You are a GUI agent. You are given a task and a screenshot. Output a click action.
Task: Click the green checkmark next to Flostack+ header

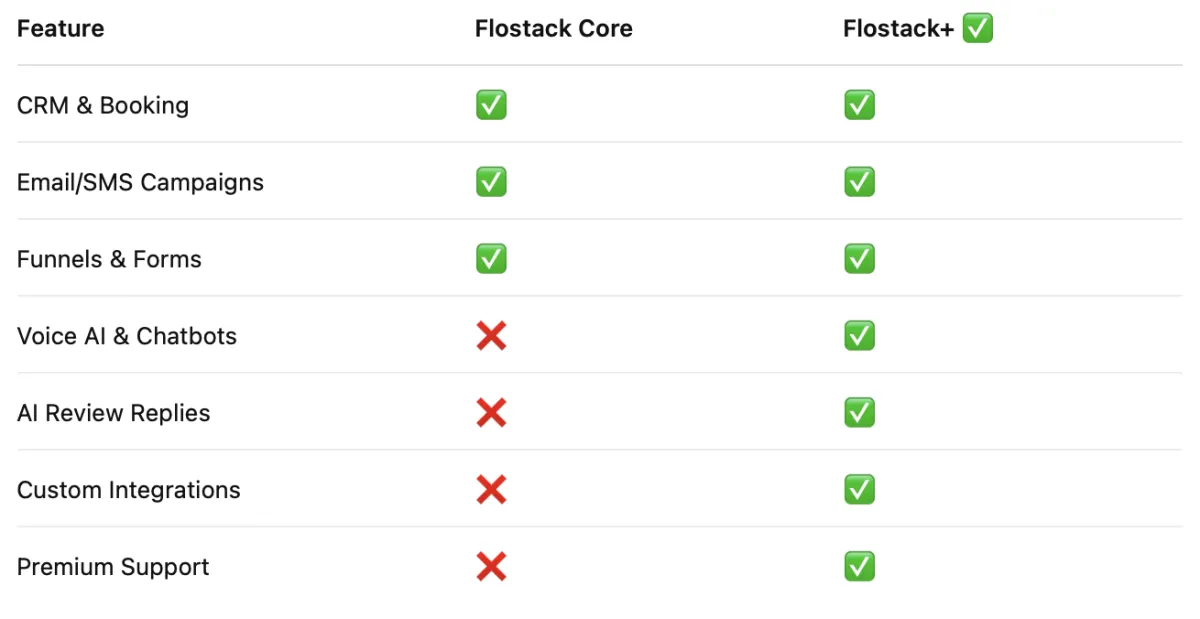point(977,28)
